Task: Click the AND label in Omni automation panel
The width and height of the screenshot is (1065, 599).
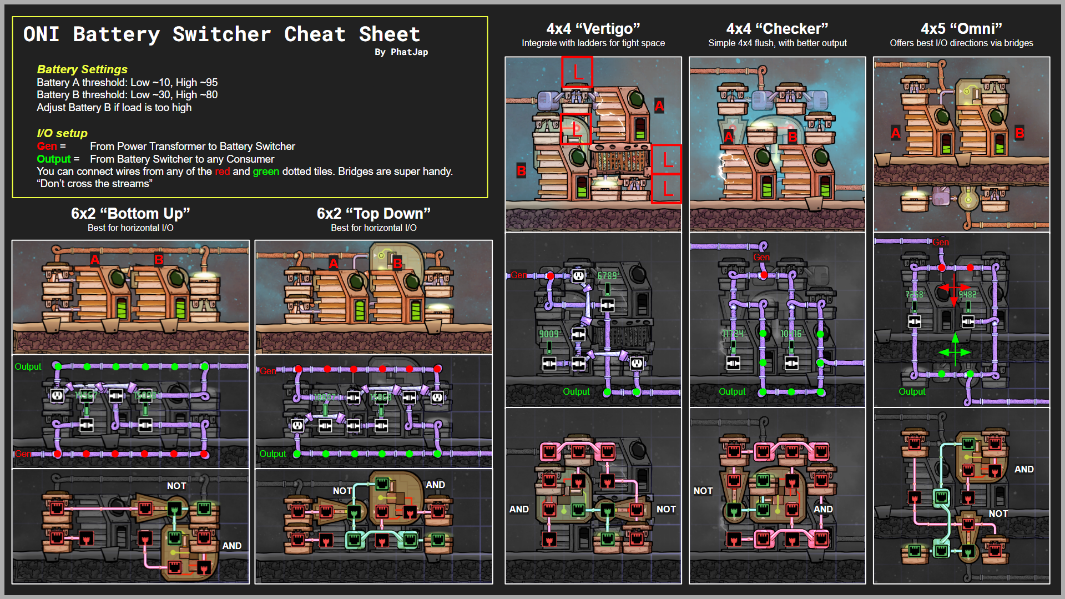Action: click(x=1024, y=469)
